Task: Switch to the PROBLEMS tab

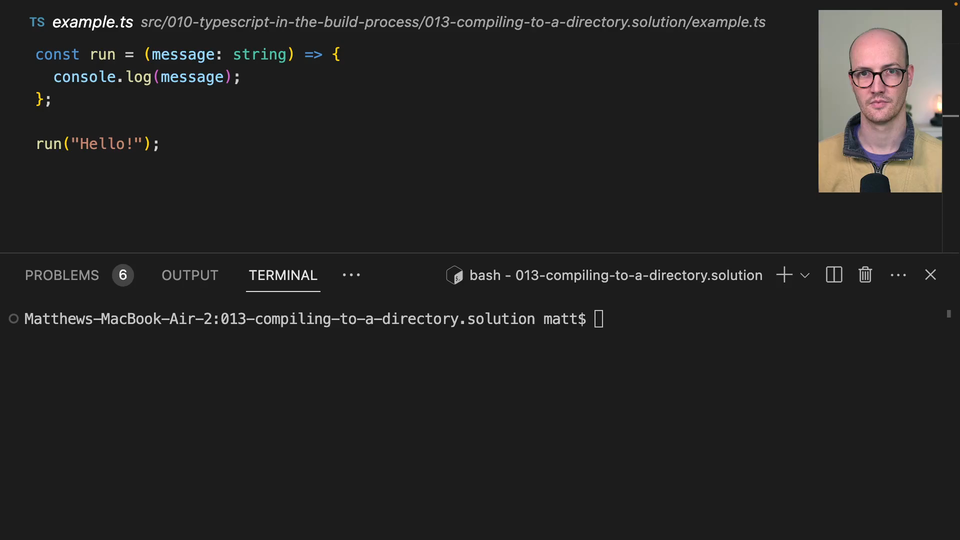Action: click(x=62, y=275)
